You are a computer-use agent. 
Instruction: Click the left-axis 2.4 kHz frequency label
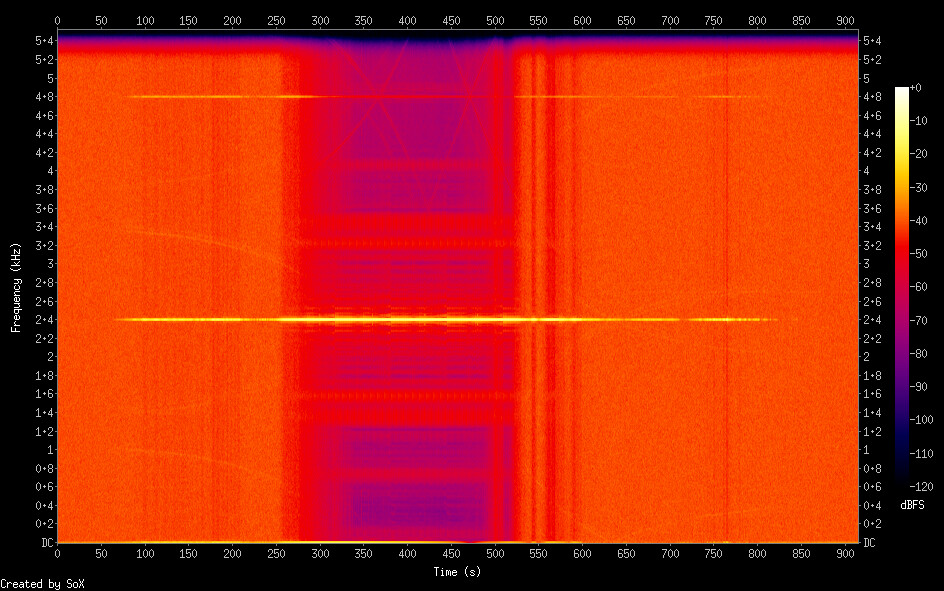pos(45,320)
